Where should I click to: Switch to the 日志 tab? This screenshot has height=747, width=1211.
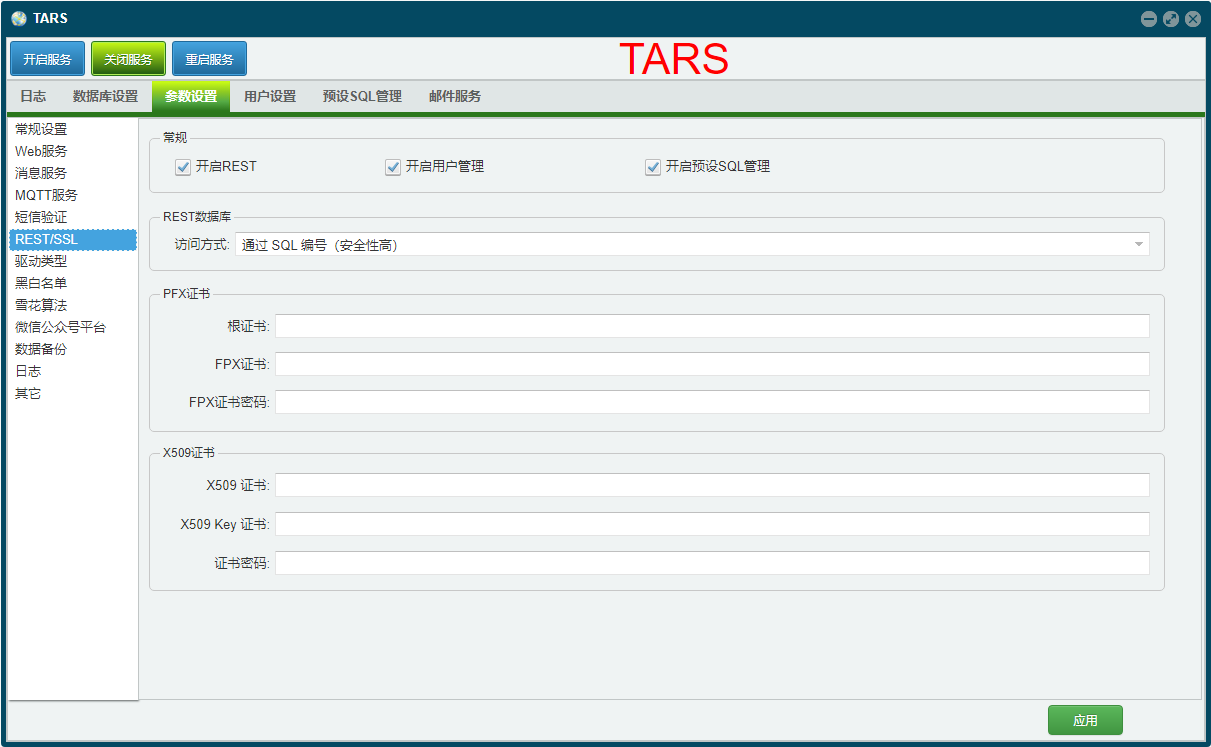[33, 96]
